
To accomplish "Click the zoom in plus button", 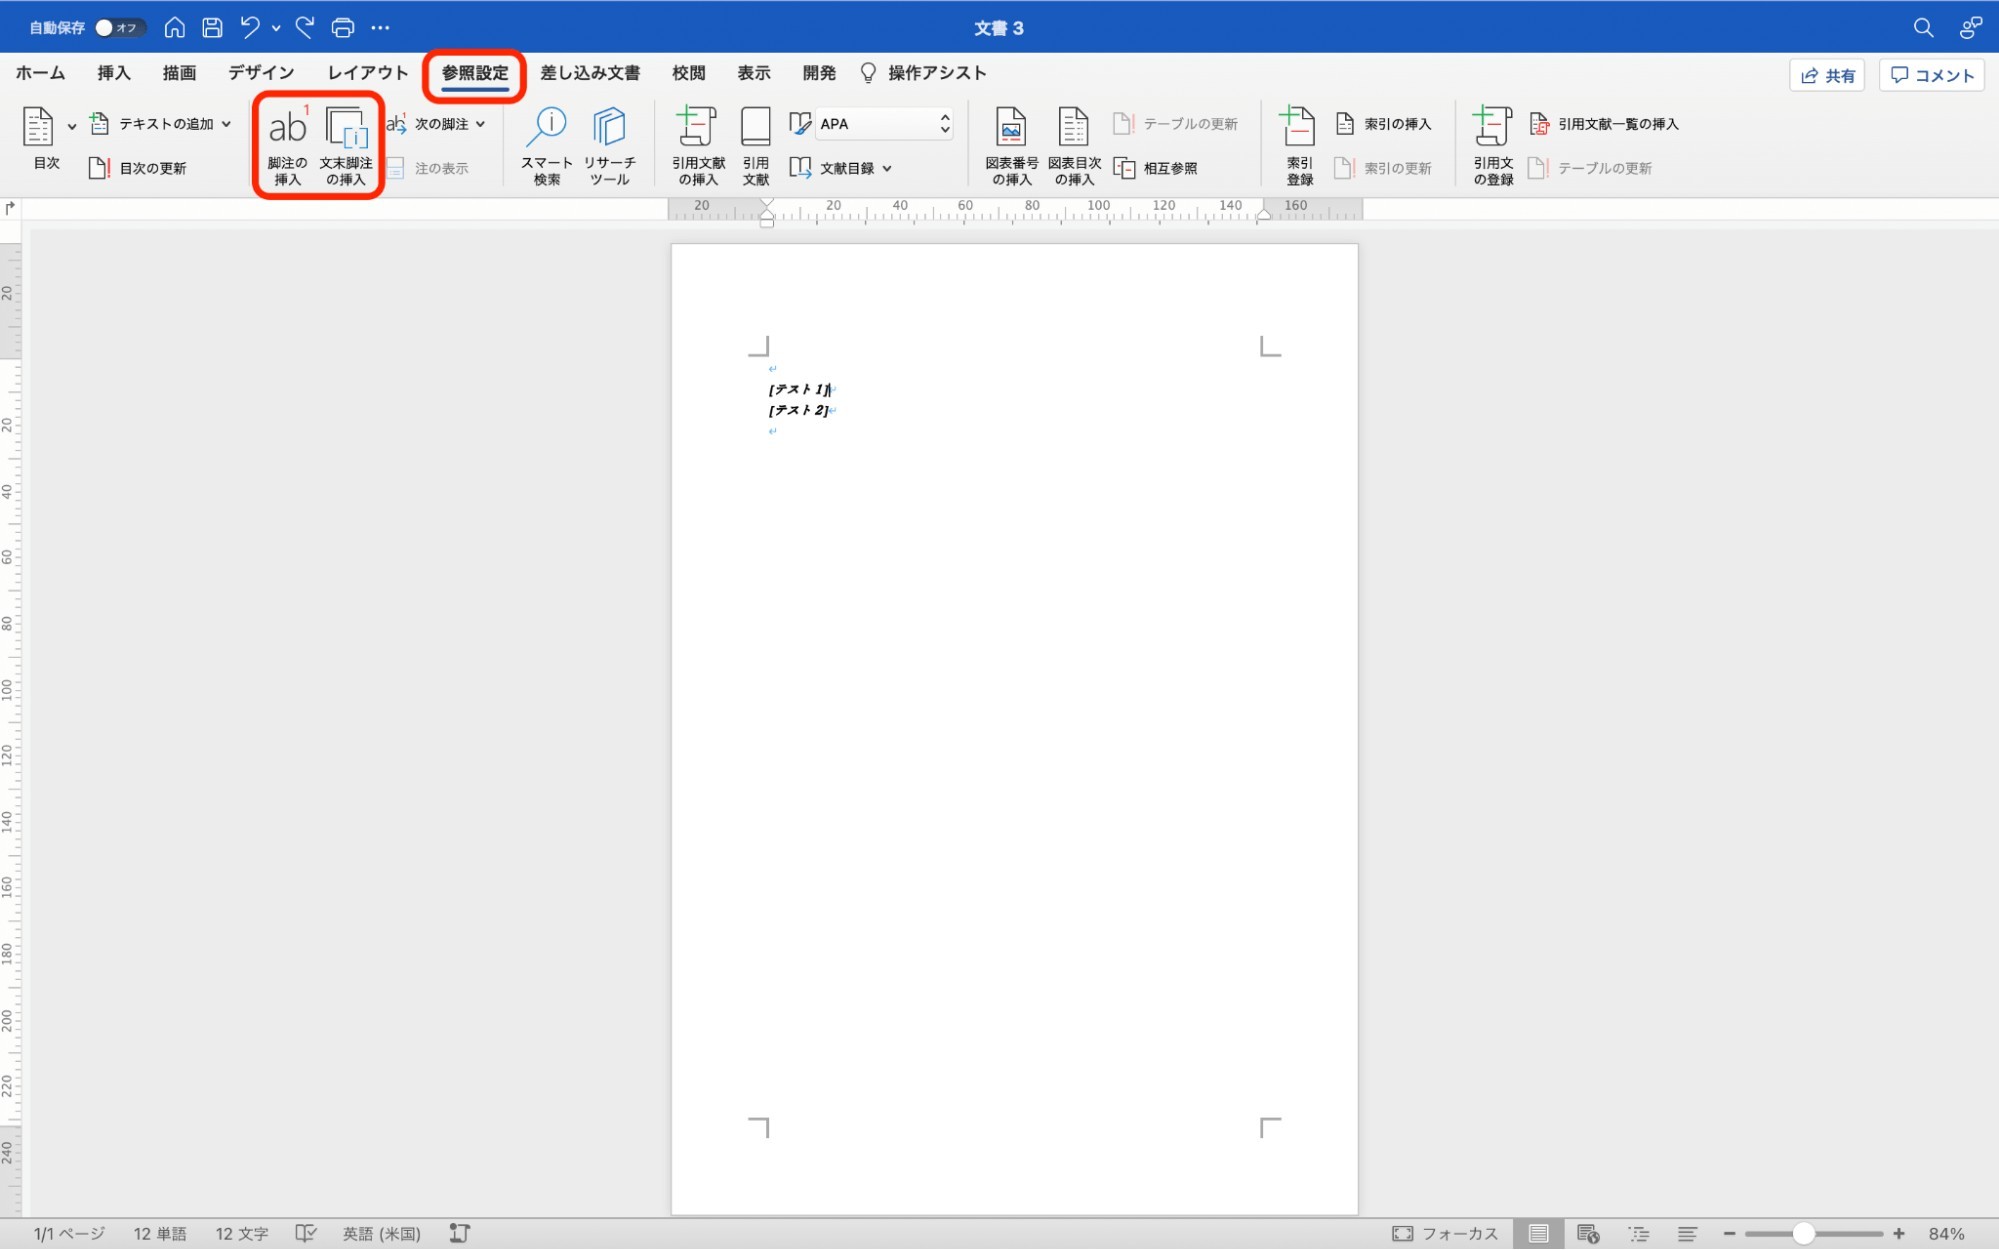I will click(1899, 1234).
